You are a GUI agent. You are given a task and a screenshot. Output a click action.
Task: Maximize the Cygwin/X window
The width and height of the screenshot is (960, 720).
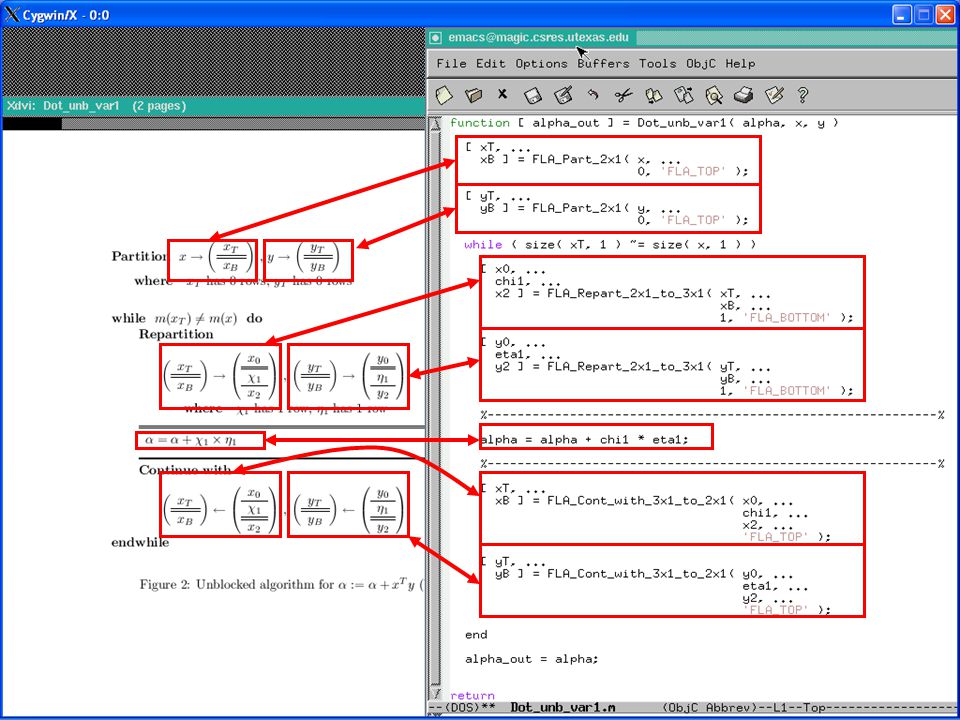(x=923, y=15)
